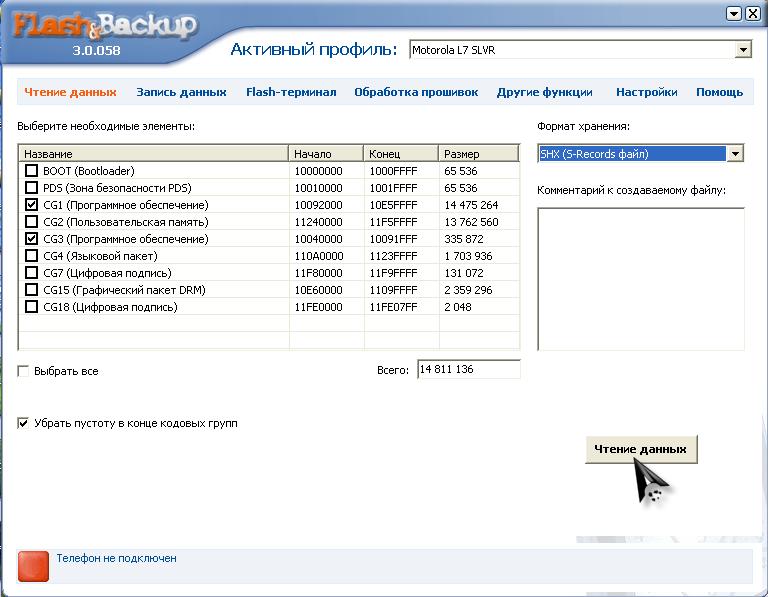Click the CG18 size value 2 048
This screenshot has height=597, width=768.
point(458,307)
